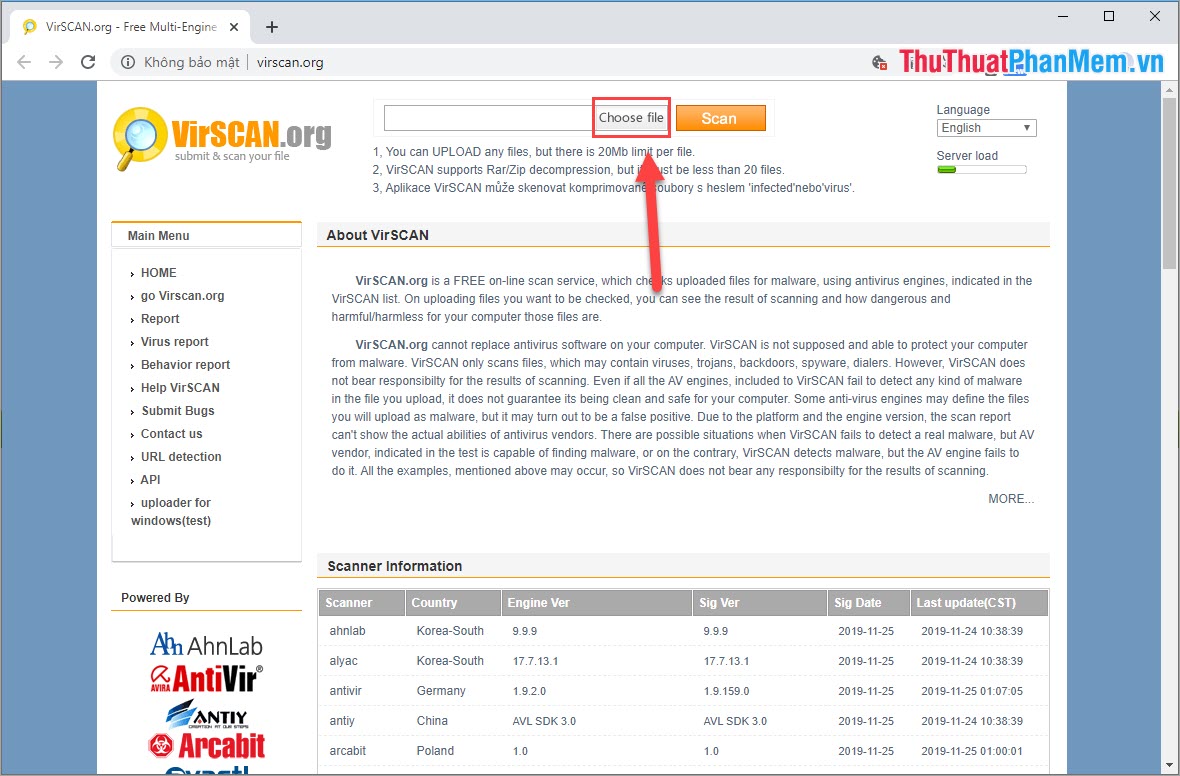The image size is (1180, 776).
Task: Go to the Virus report page
Action: pos(174,341)
